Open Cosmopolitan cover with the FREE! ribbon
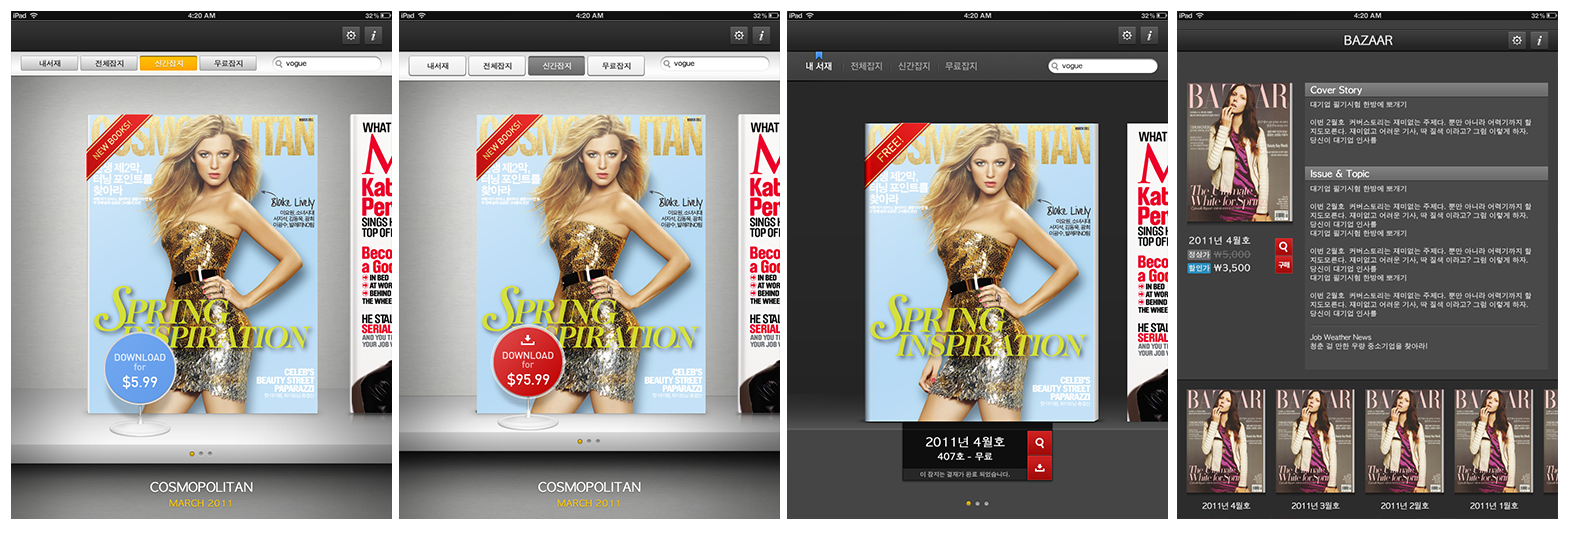Screen dimensions: 1569x533 (982, 272)
